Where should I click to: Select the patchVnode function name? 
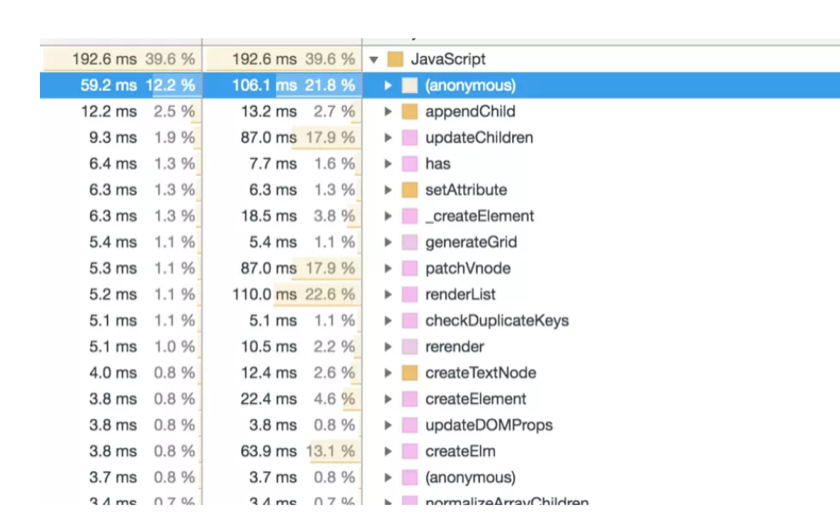click(x=468, y=268)
